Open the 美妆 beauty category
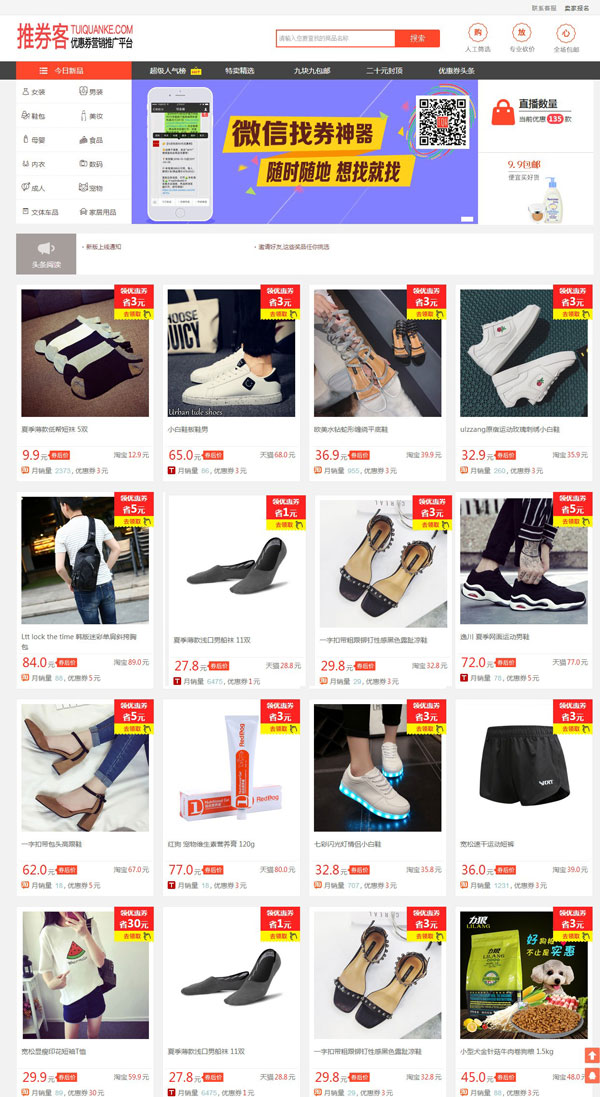600x1097 pixels. pyautogui.click(x=91, y=116)
